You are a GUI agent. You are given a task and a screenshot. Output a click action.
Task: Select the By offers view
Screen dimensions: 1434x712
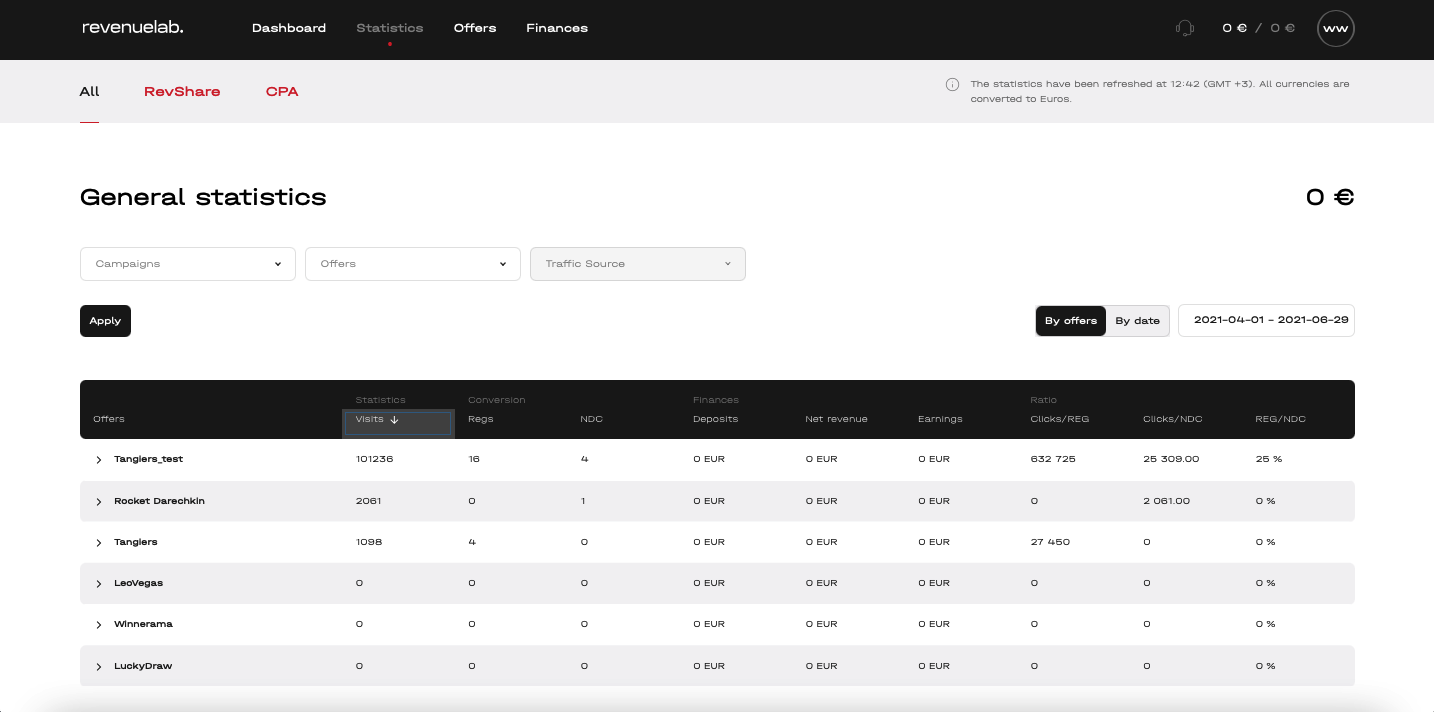tap(1071, 321)
